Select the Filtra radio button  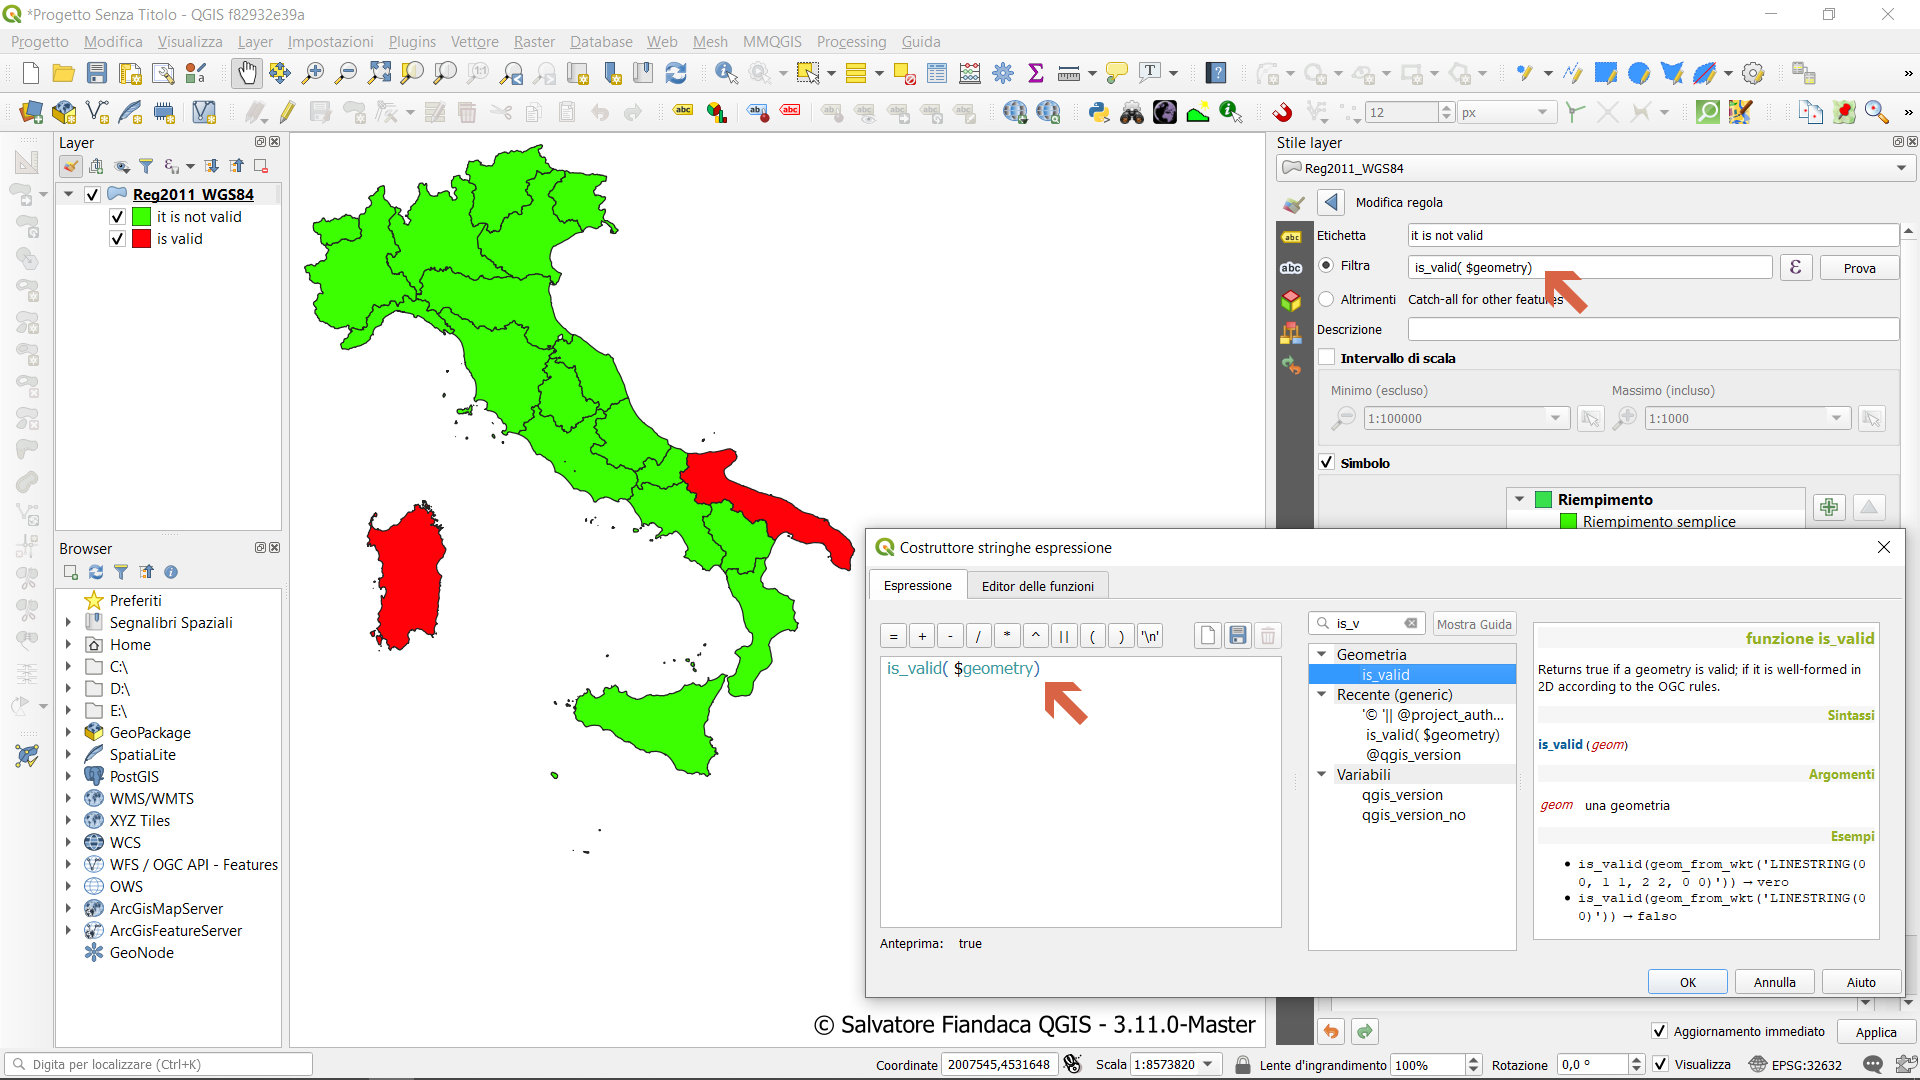(1326, 265)
